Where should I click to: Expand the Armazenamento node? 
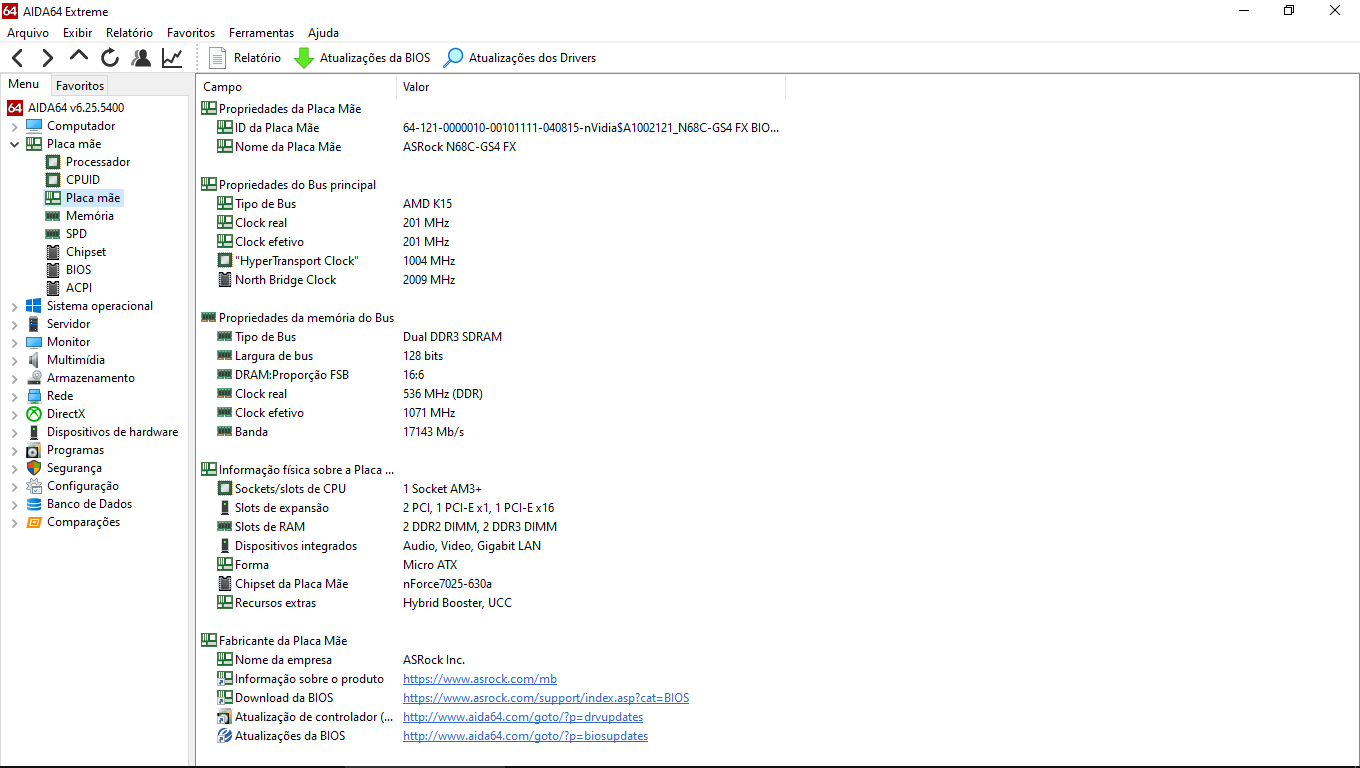[14, 378]
